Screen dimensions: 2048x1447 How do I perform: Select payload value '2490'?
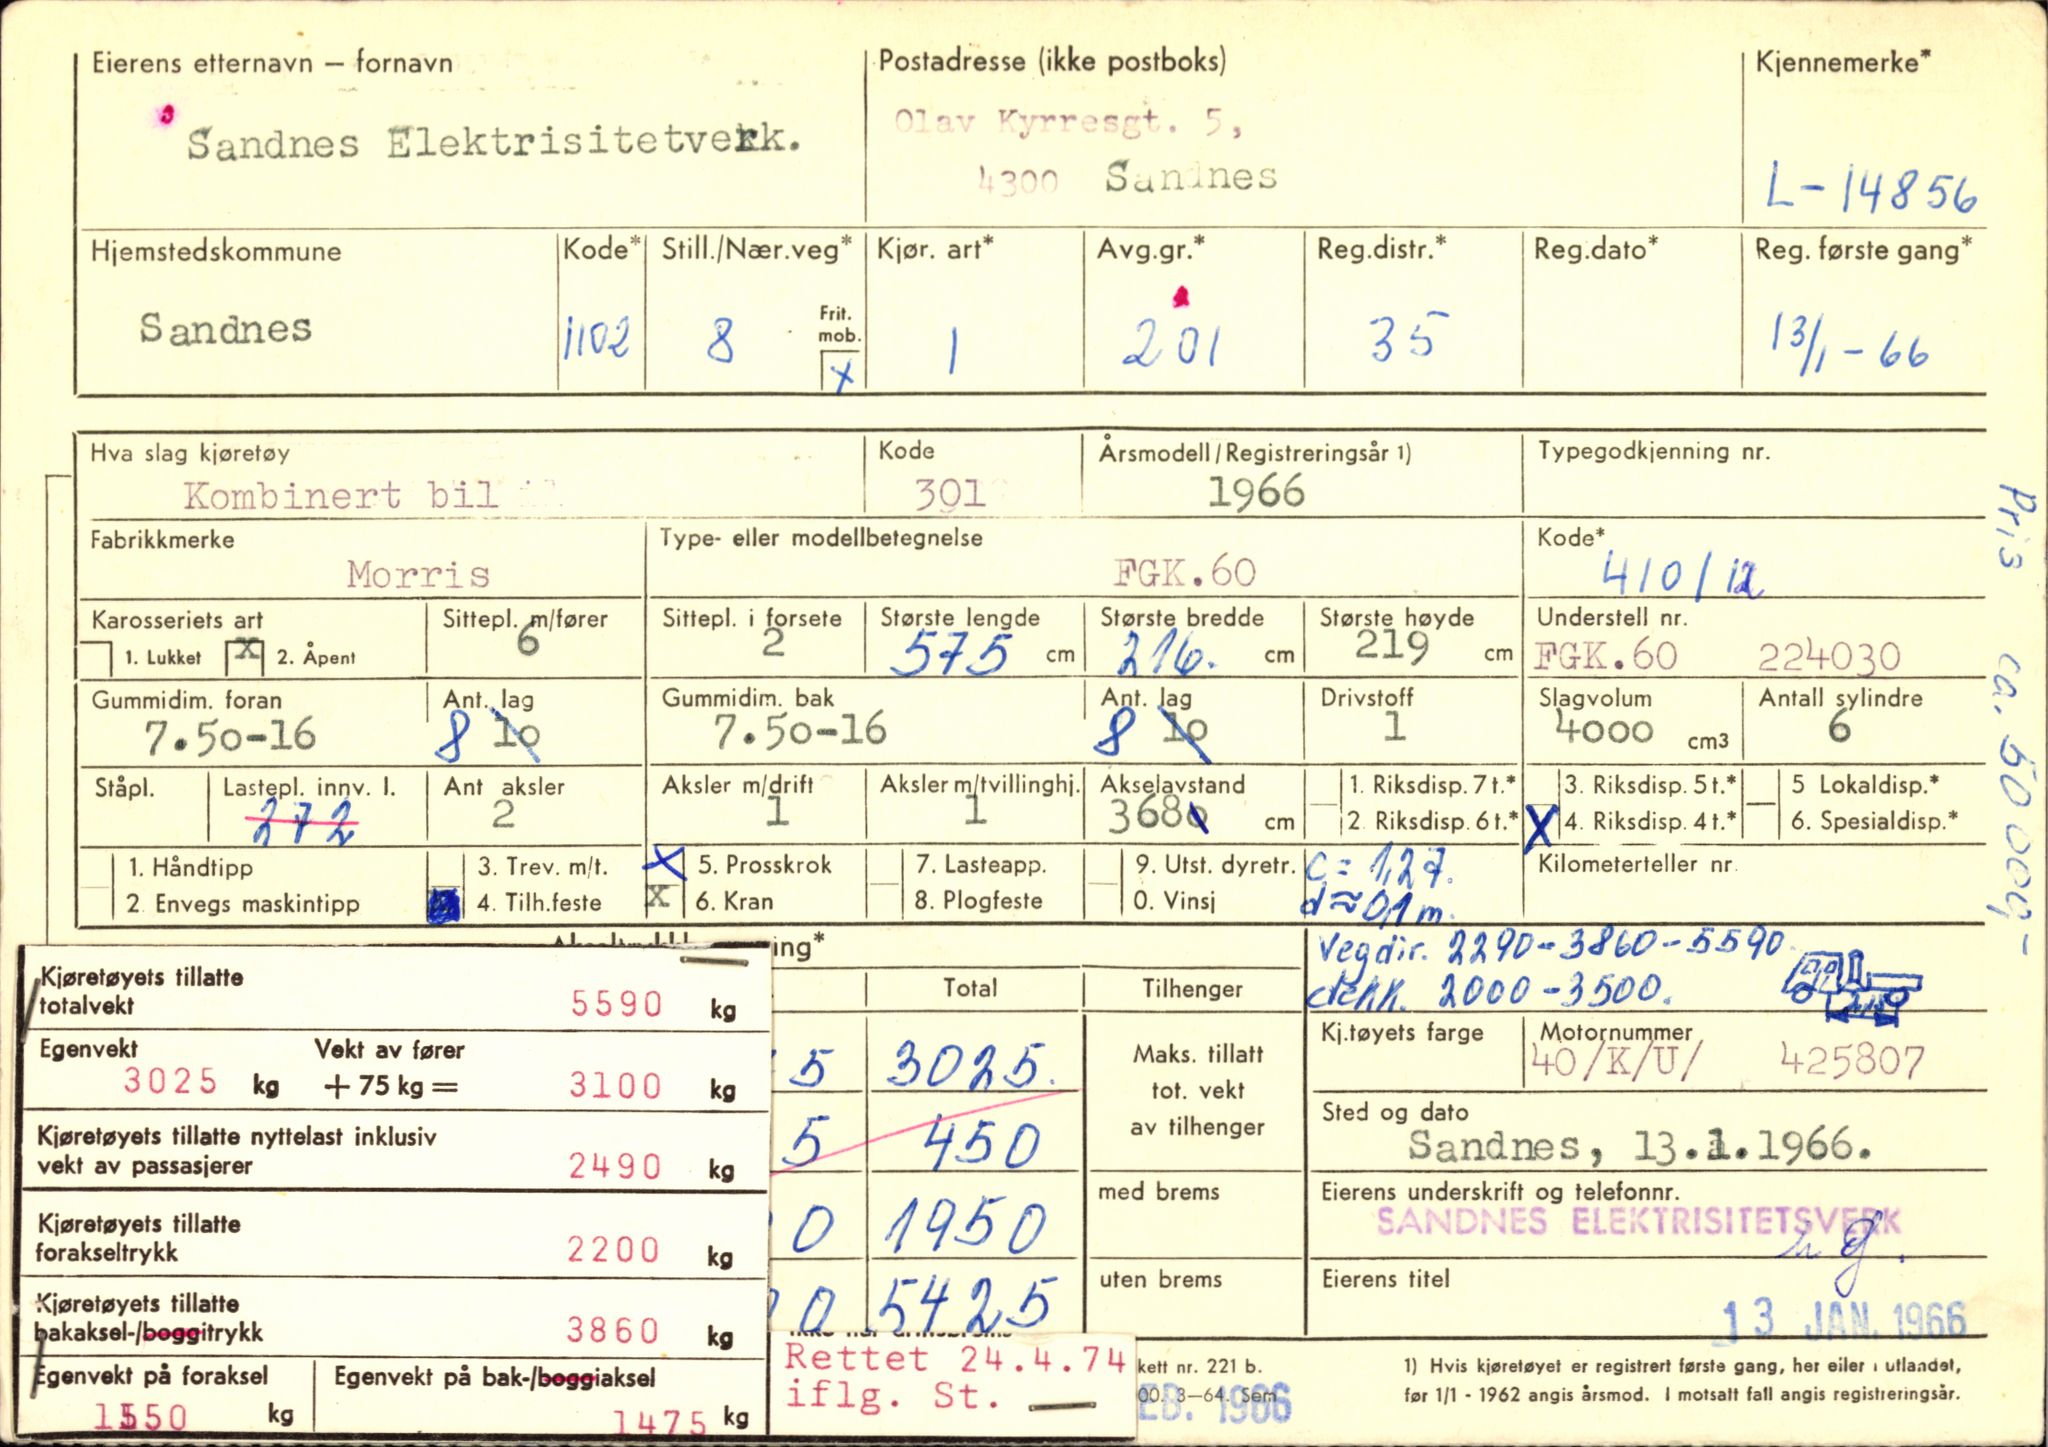(x=615, y=1166)
